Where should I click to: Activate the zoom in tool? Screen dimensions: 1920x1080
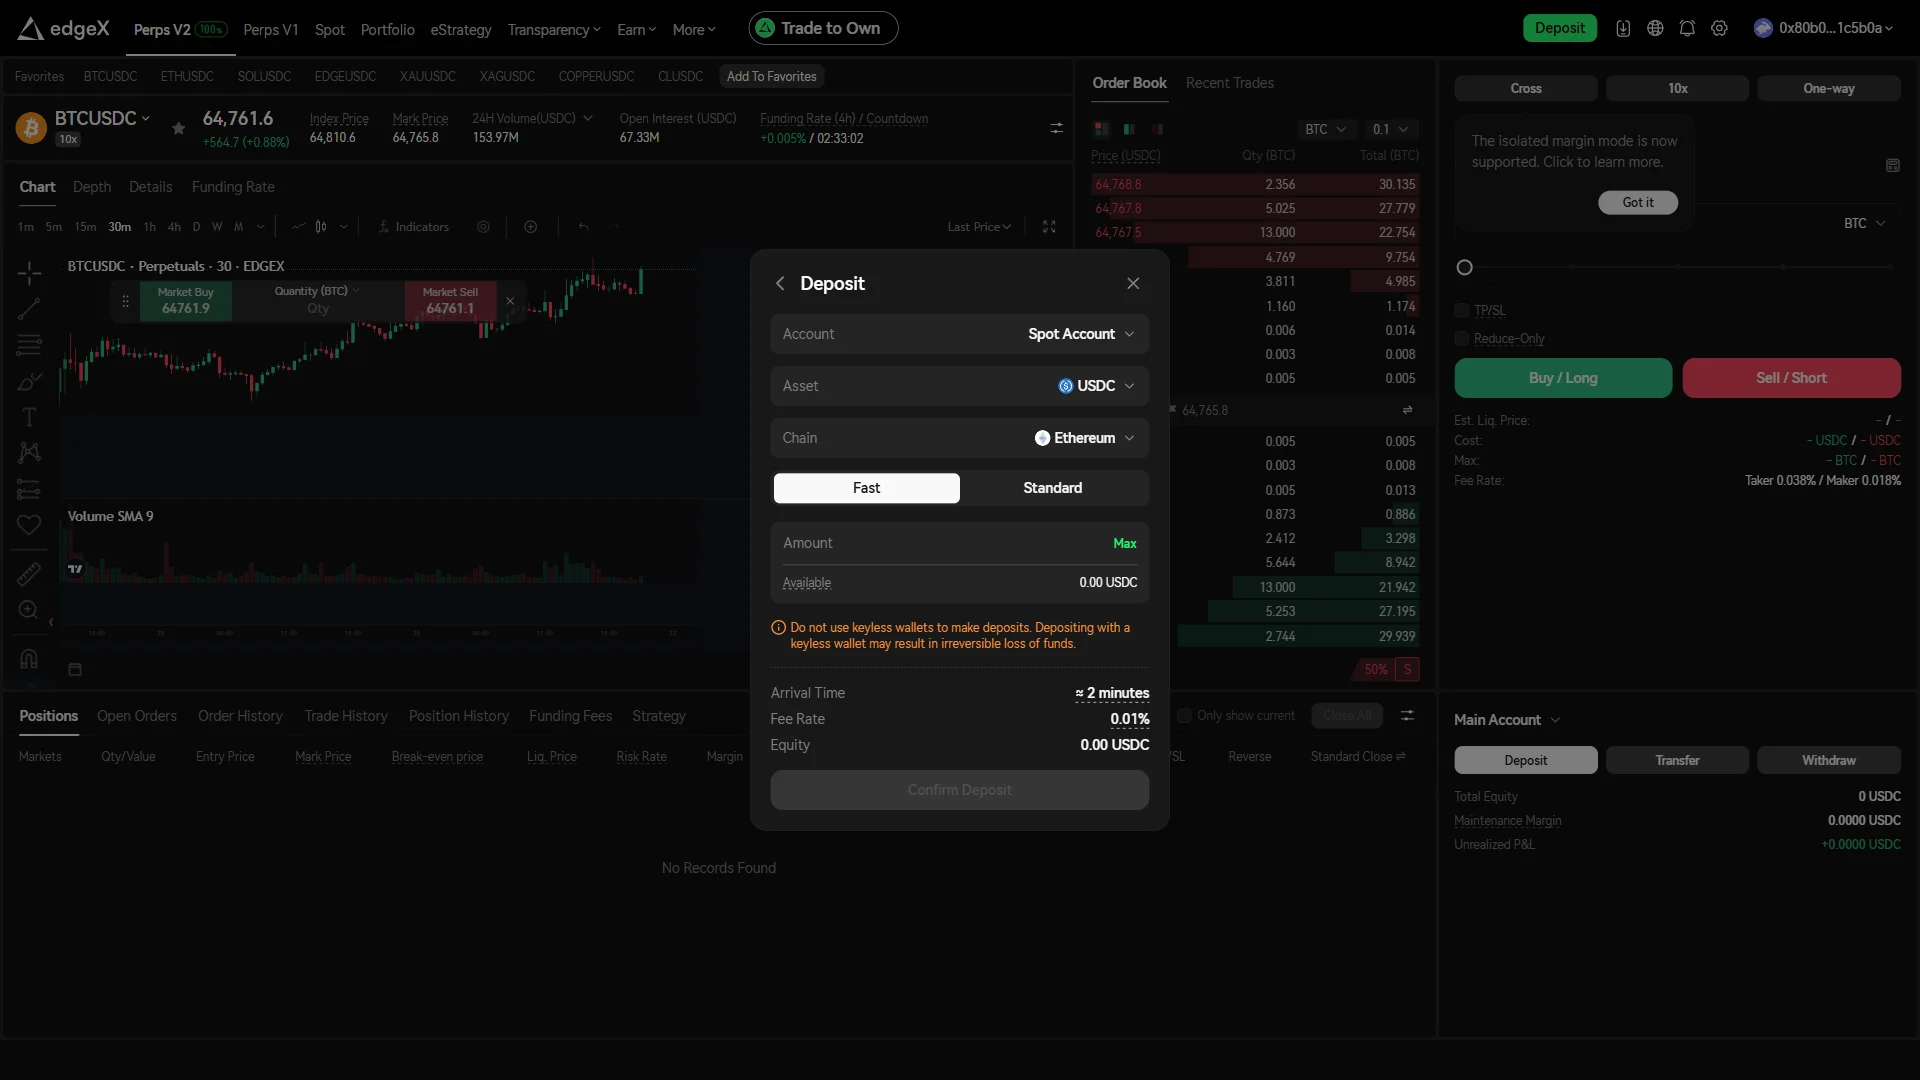tap(29, 610)
